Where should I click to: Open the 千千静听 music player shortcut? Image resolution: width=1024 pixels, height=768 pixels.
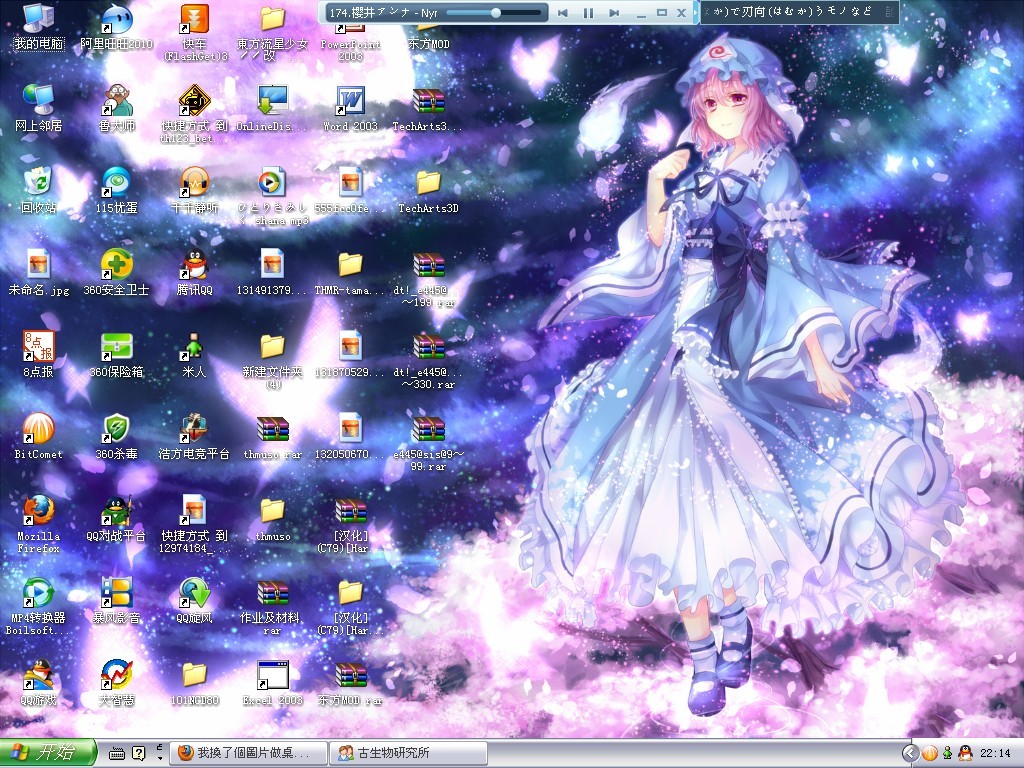click(x=194, y=183)
